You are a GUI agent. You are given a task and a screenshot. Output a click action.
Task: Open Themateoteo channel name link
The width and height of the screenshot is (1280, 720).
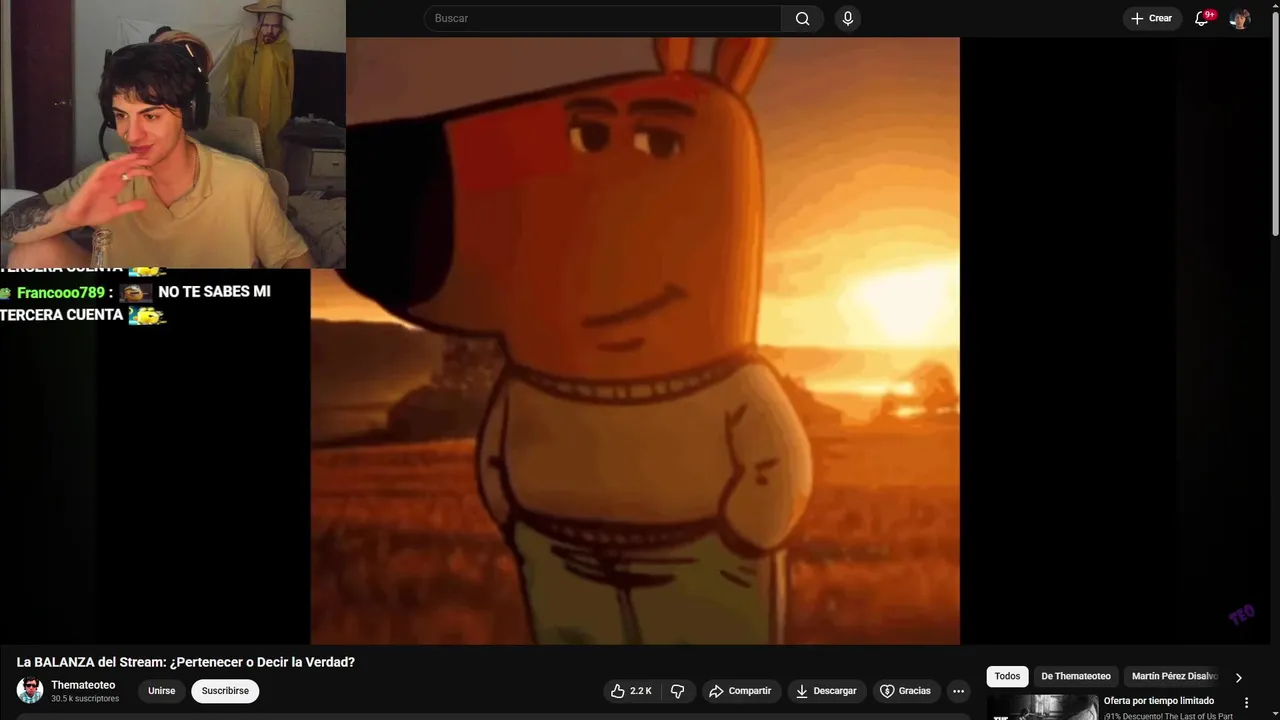pyautogui.click(x=83, y=685)
